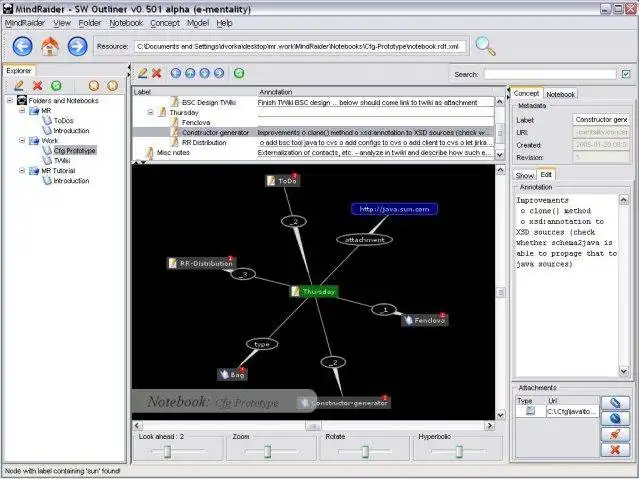Click the blue forward arrow navigation icon
The image size is (639, 479).
tap(77, 46)
